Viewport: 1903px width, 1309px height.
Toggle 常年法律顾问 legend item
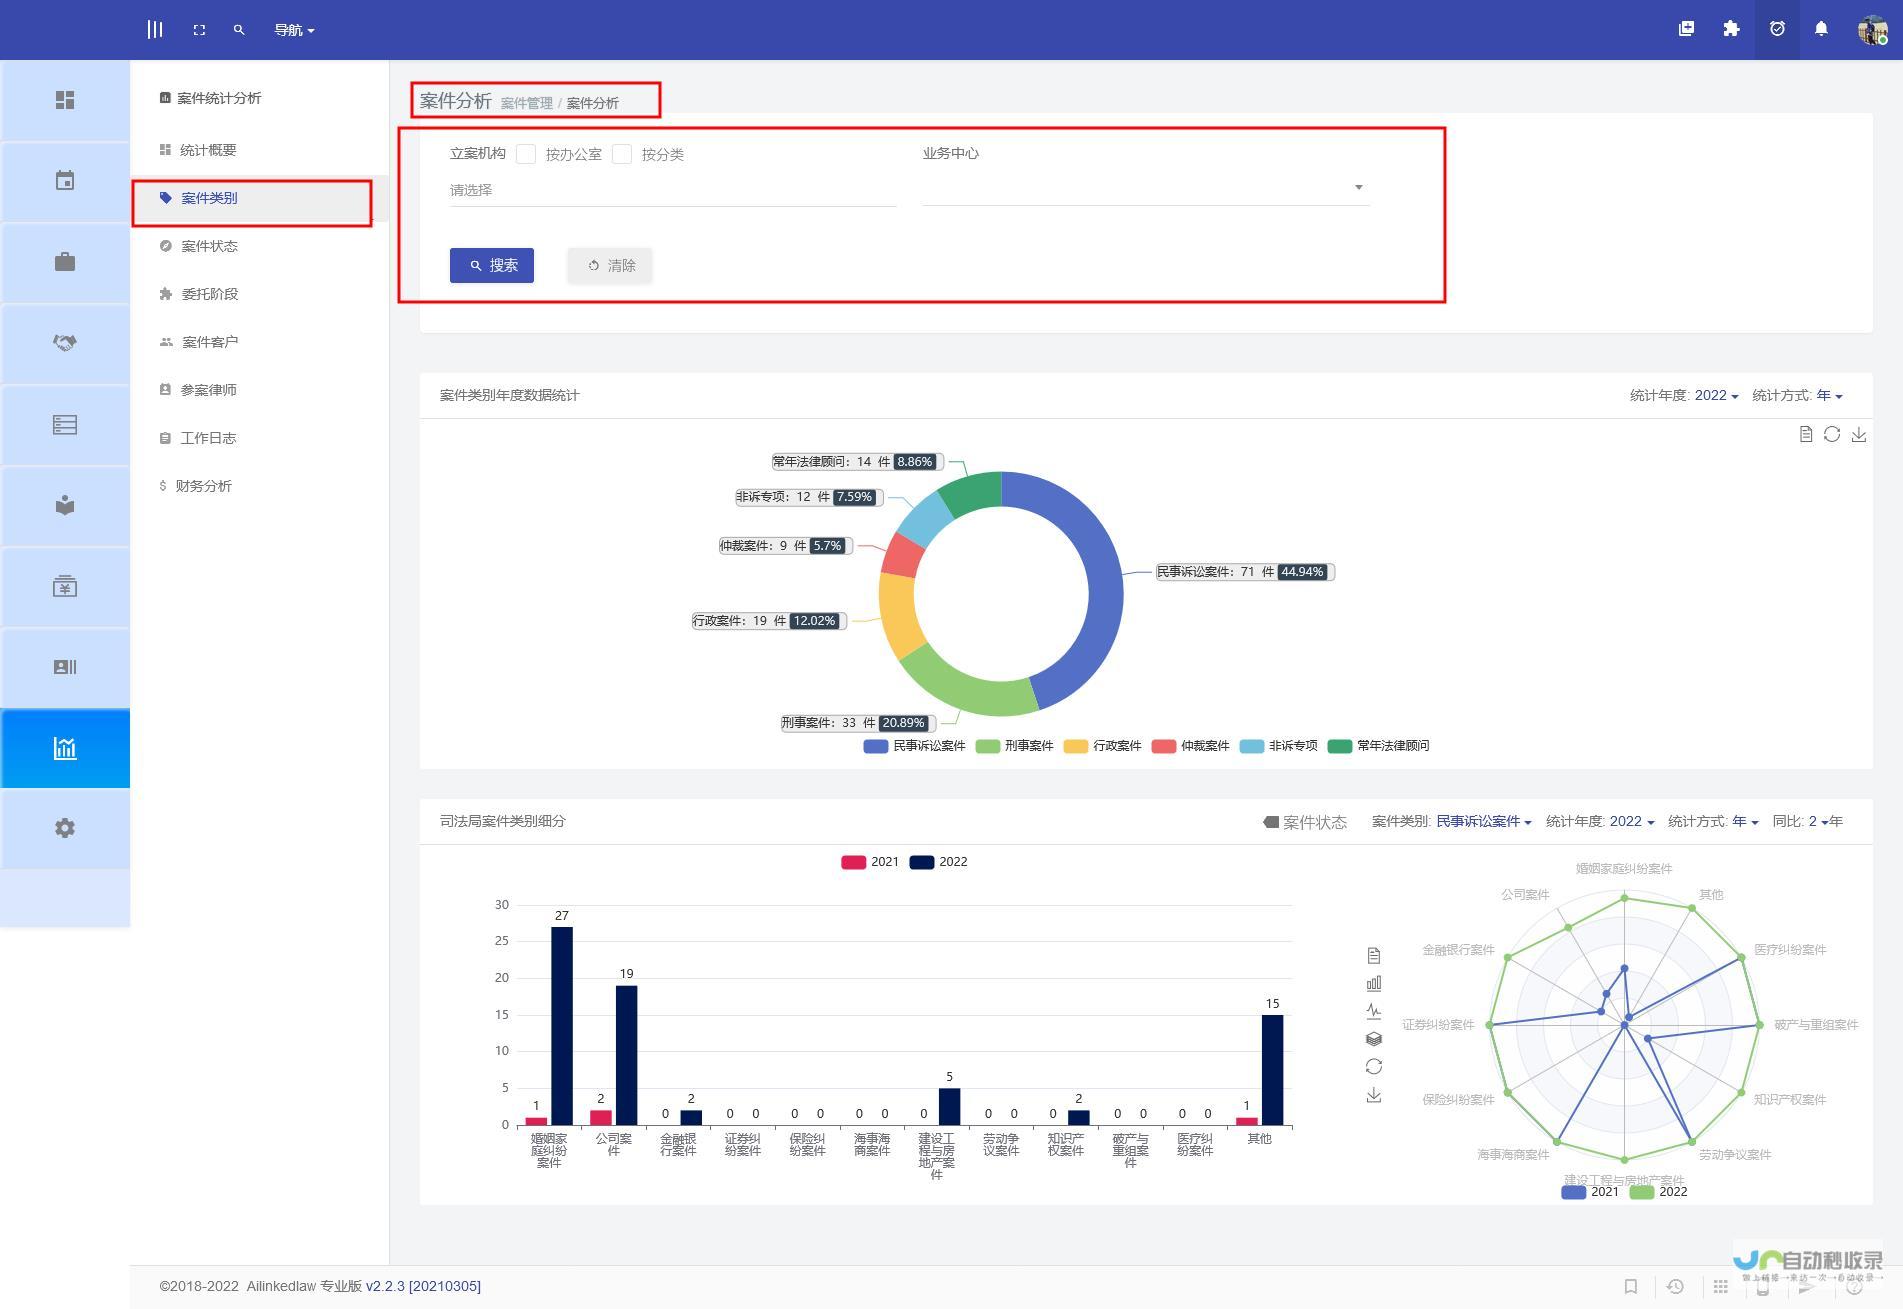pyautogui.click(x=1378, y=746)
